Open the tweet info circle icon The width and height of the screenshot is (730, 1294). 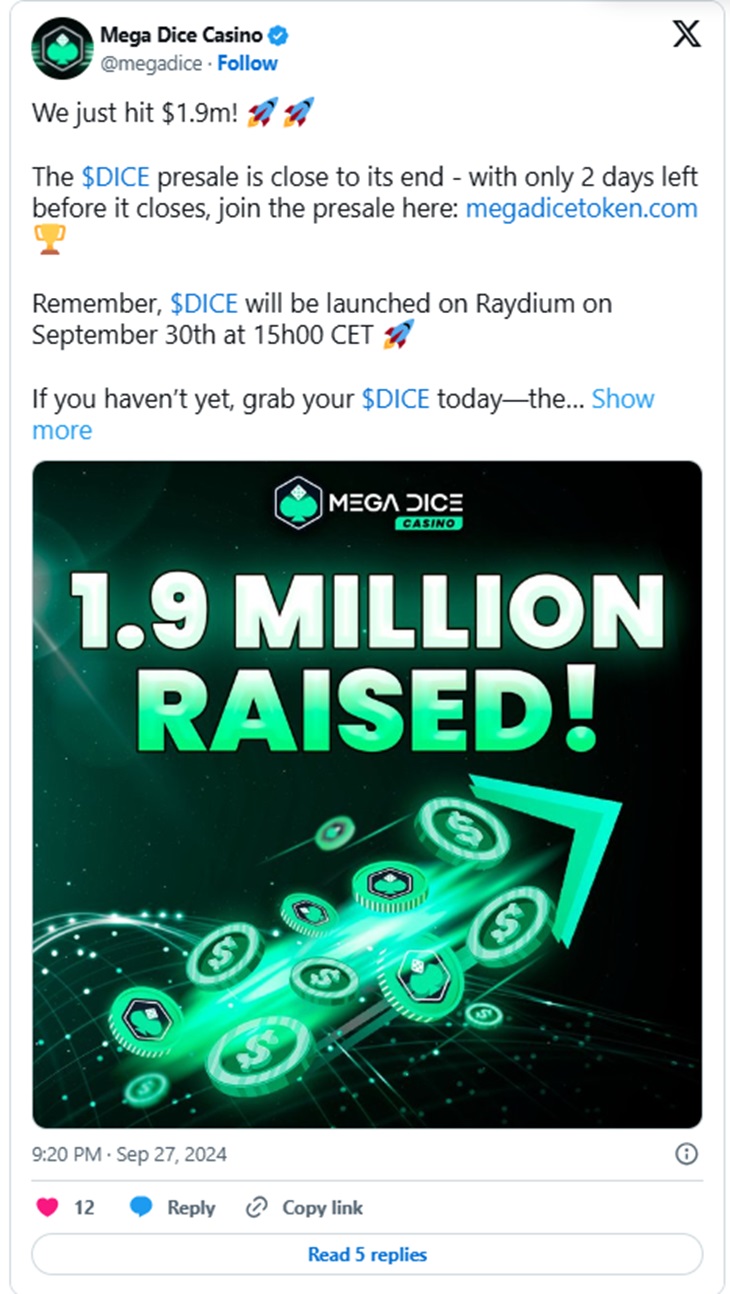(686, 1154)
